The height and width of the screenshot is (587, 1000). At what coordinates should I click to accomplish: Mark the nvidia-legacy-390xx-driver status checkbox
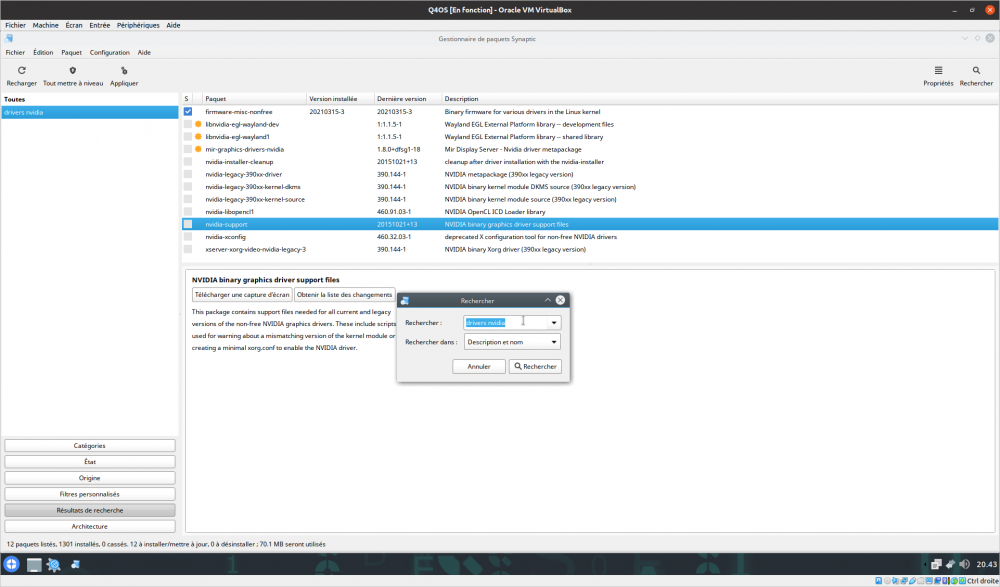point(188,174)
